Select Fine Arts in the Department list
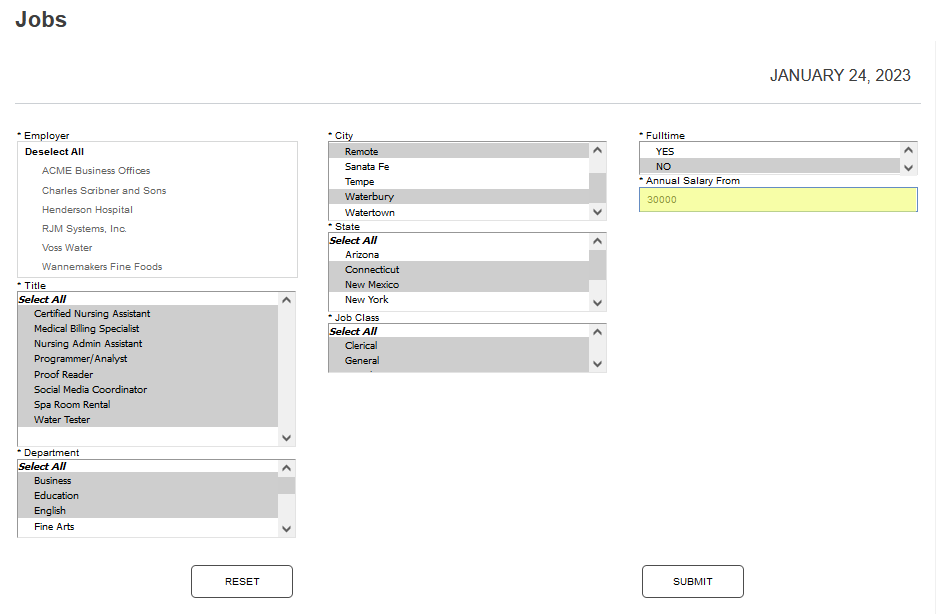936x614 pixels. [54, 526]
